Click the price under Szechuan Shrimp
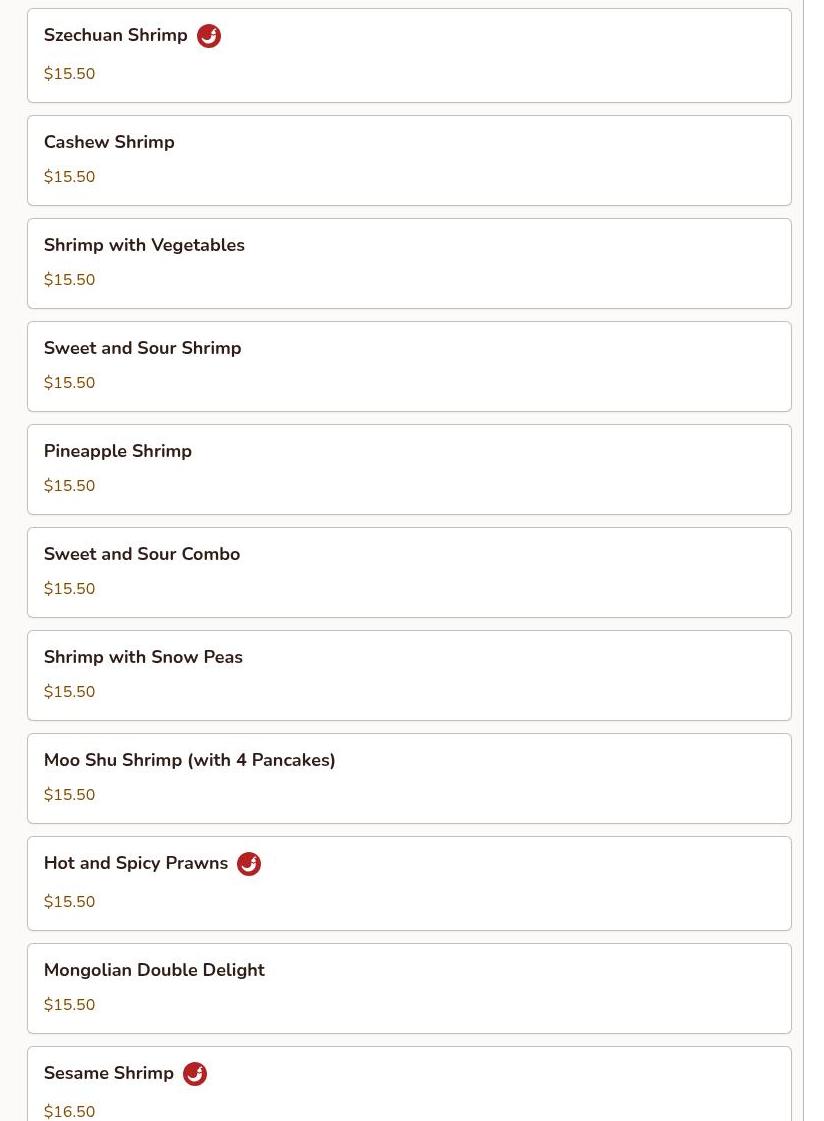The image size is (824, 1121). (x=69, y=74)
